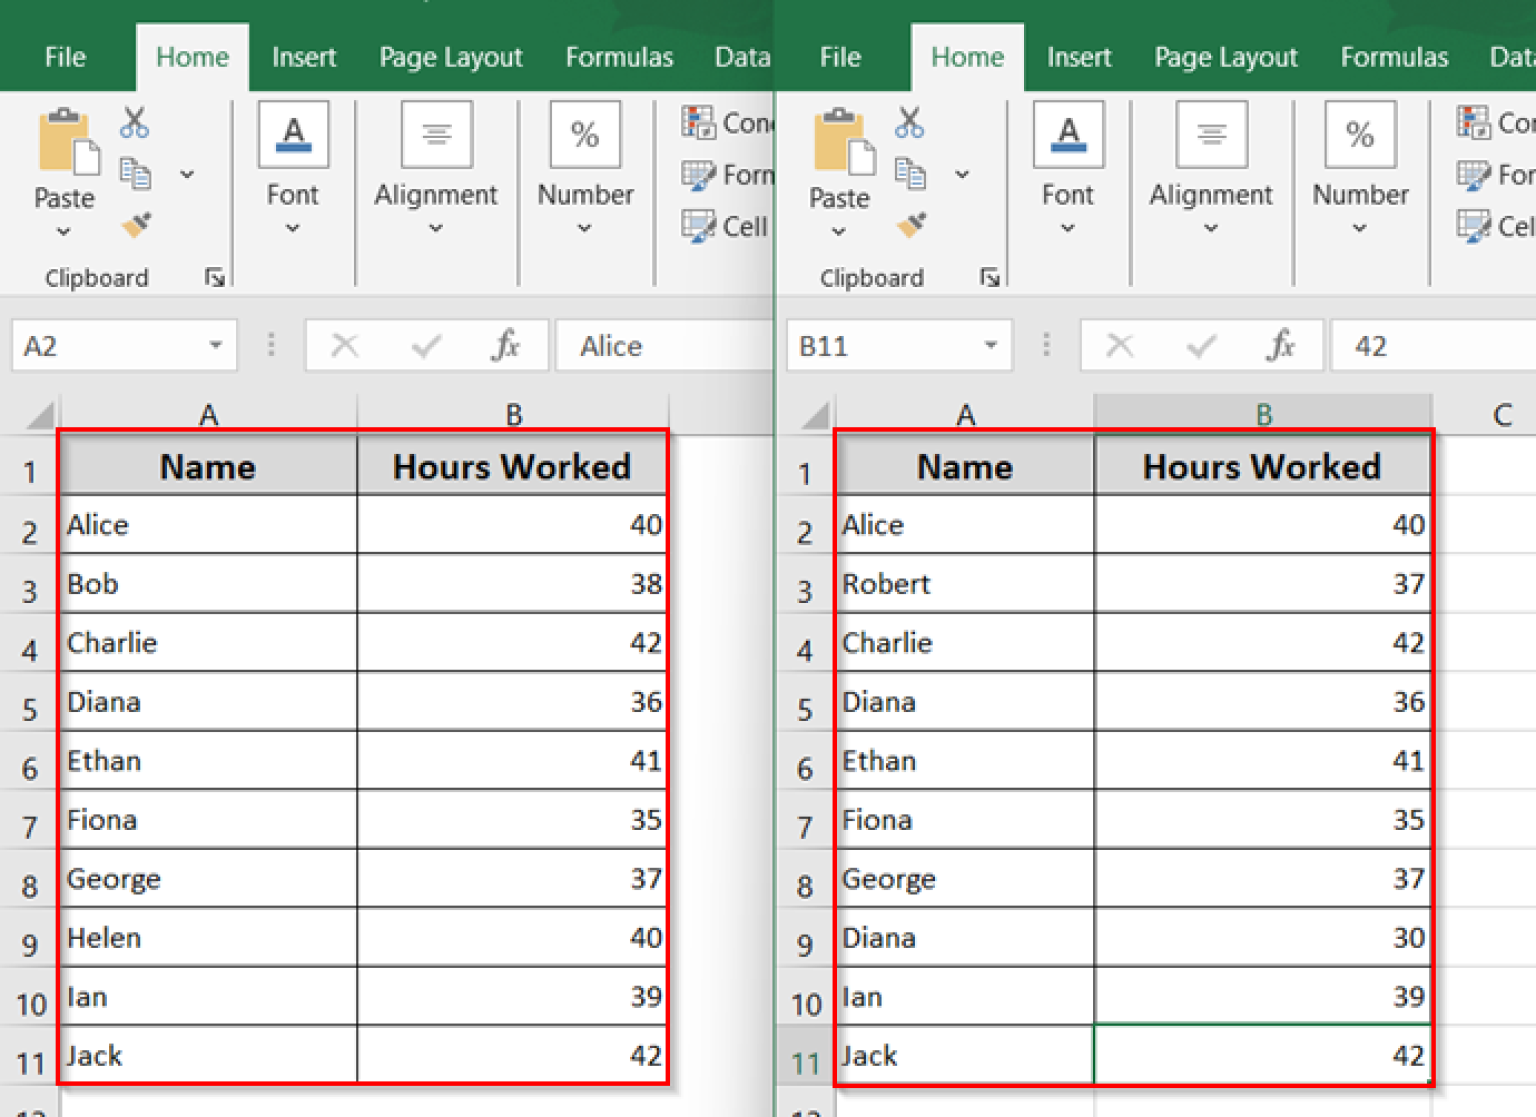Confirm entry with the checkmark icon
Image resolution: width=1536 pixels, height=1117 pixels.
pos(426,345)
